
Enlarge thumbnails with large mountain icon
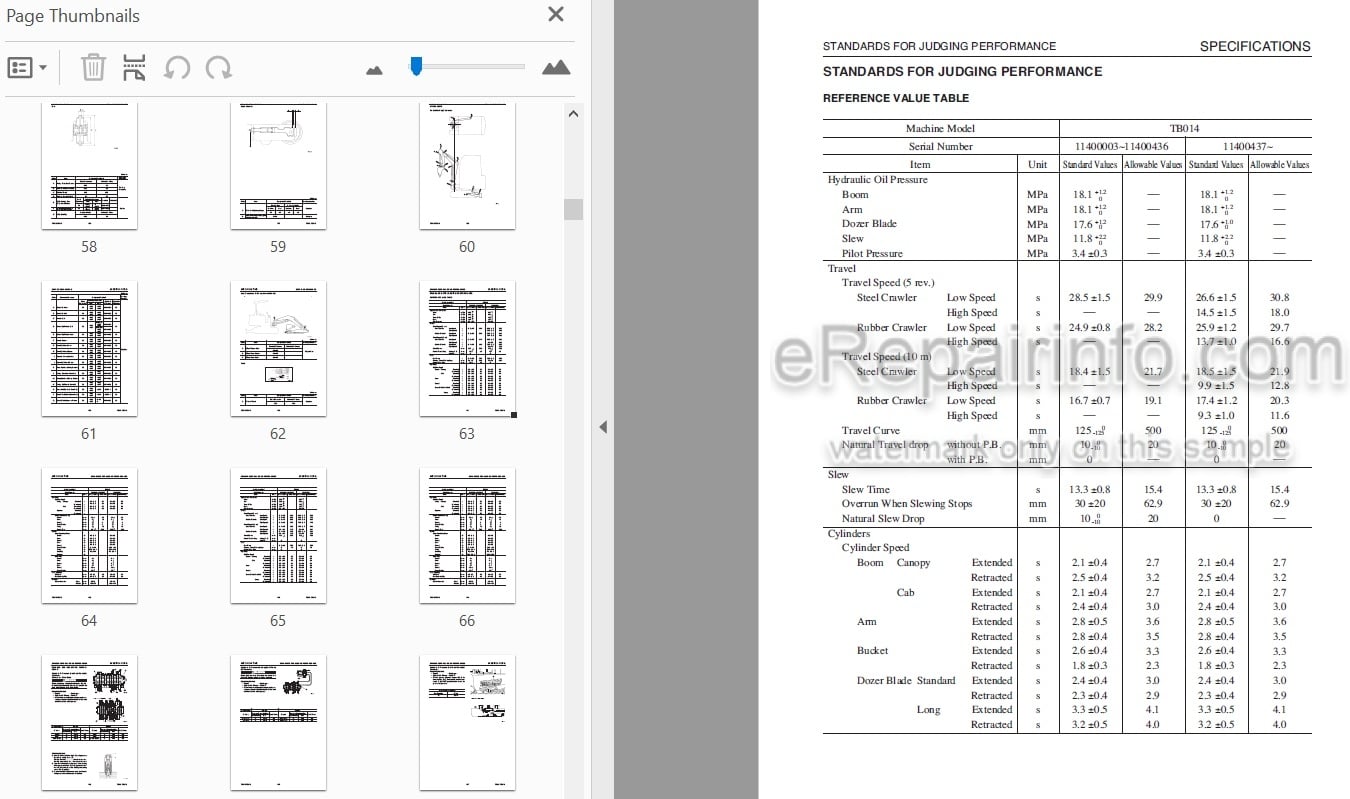point(556,68)
